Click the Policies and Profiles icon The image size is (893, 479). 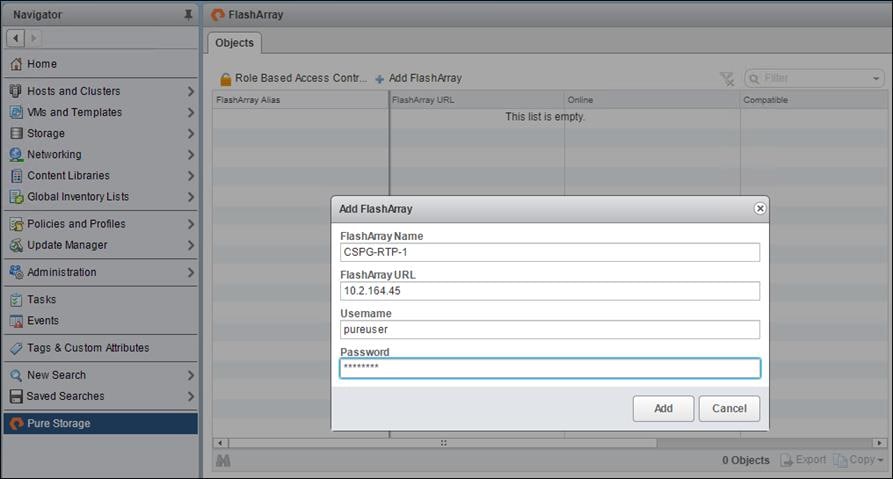17,224
